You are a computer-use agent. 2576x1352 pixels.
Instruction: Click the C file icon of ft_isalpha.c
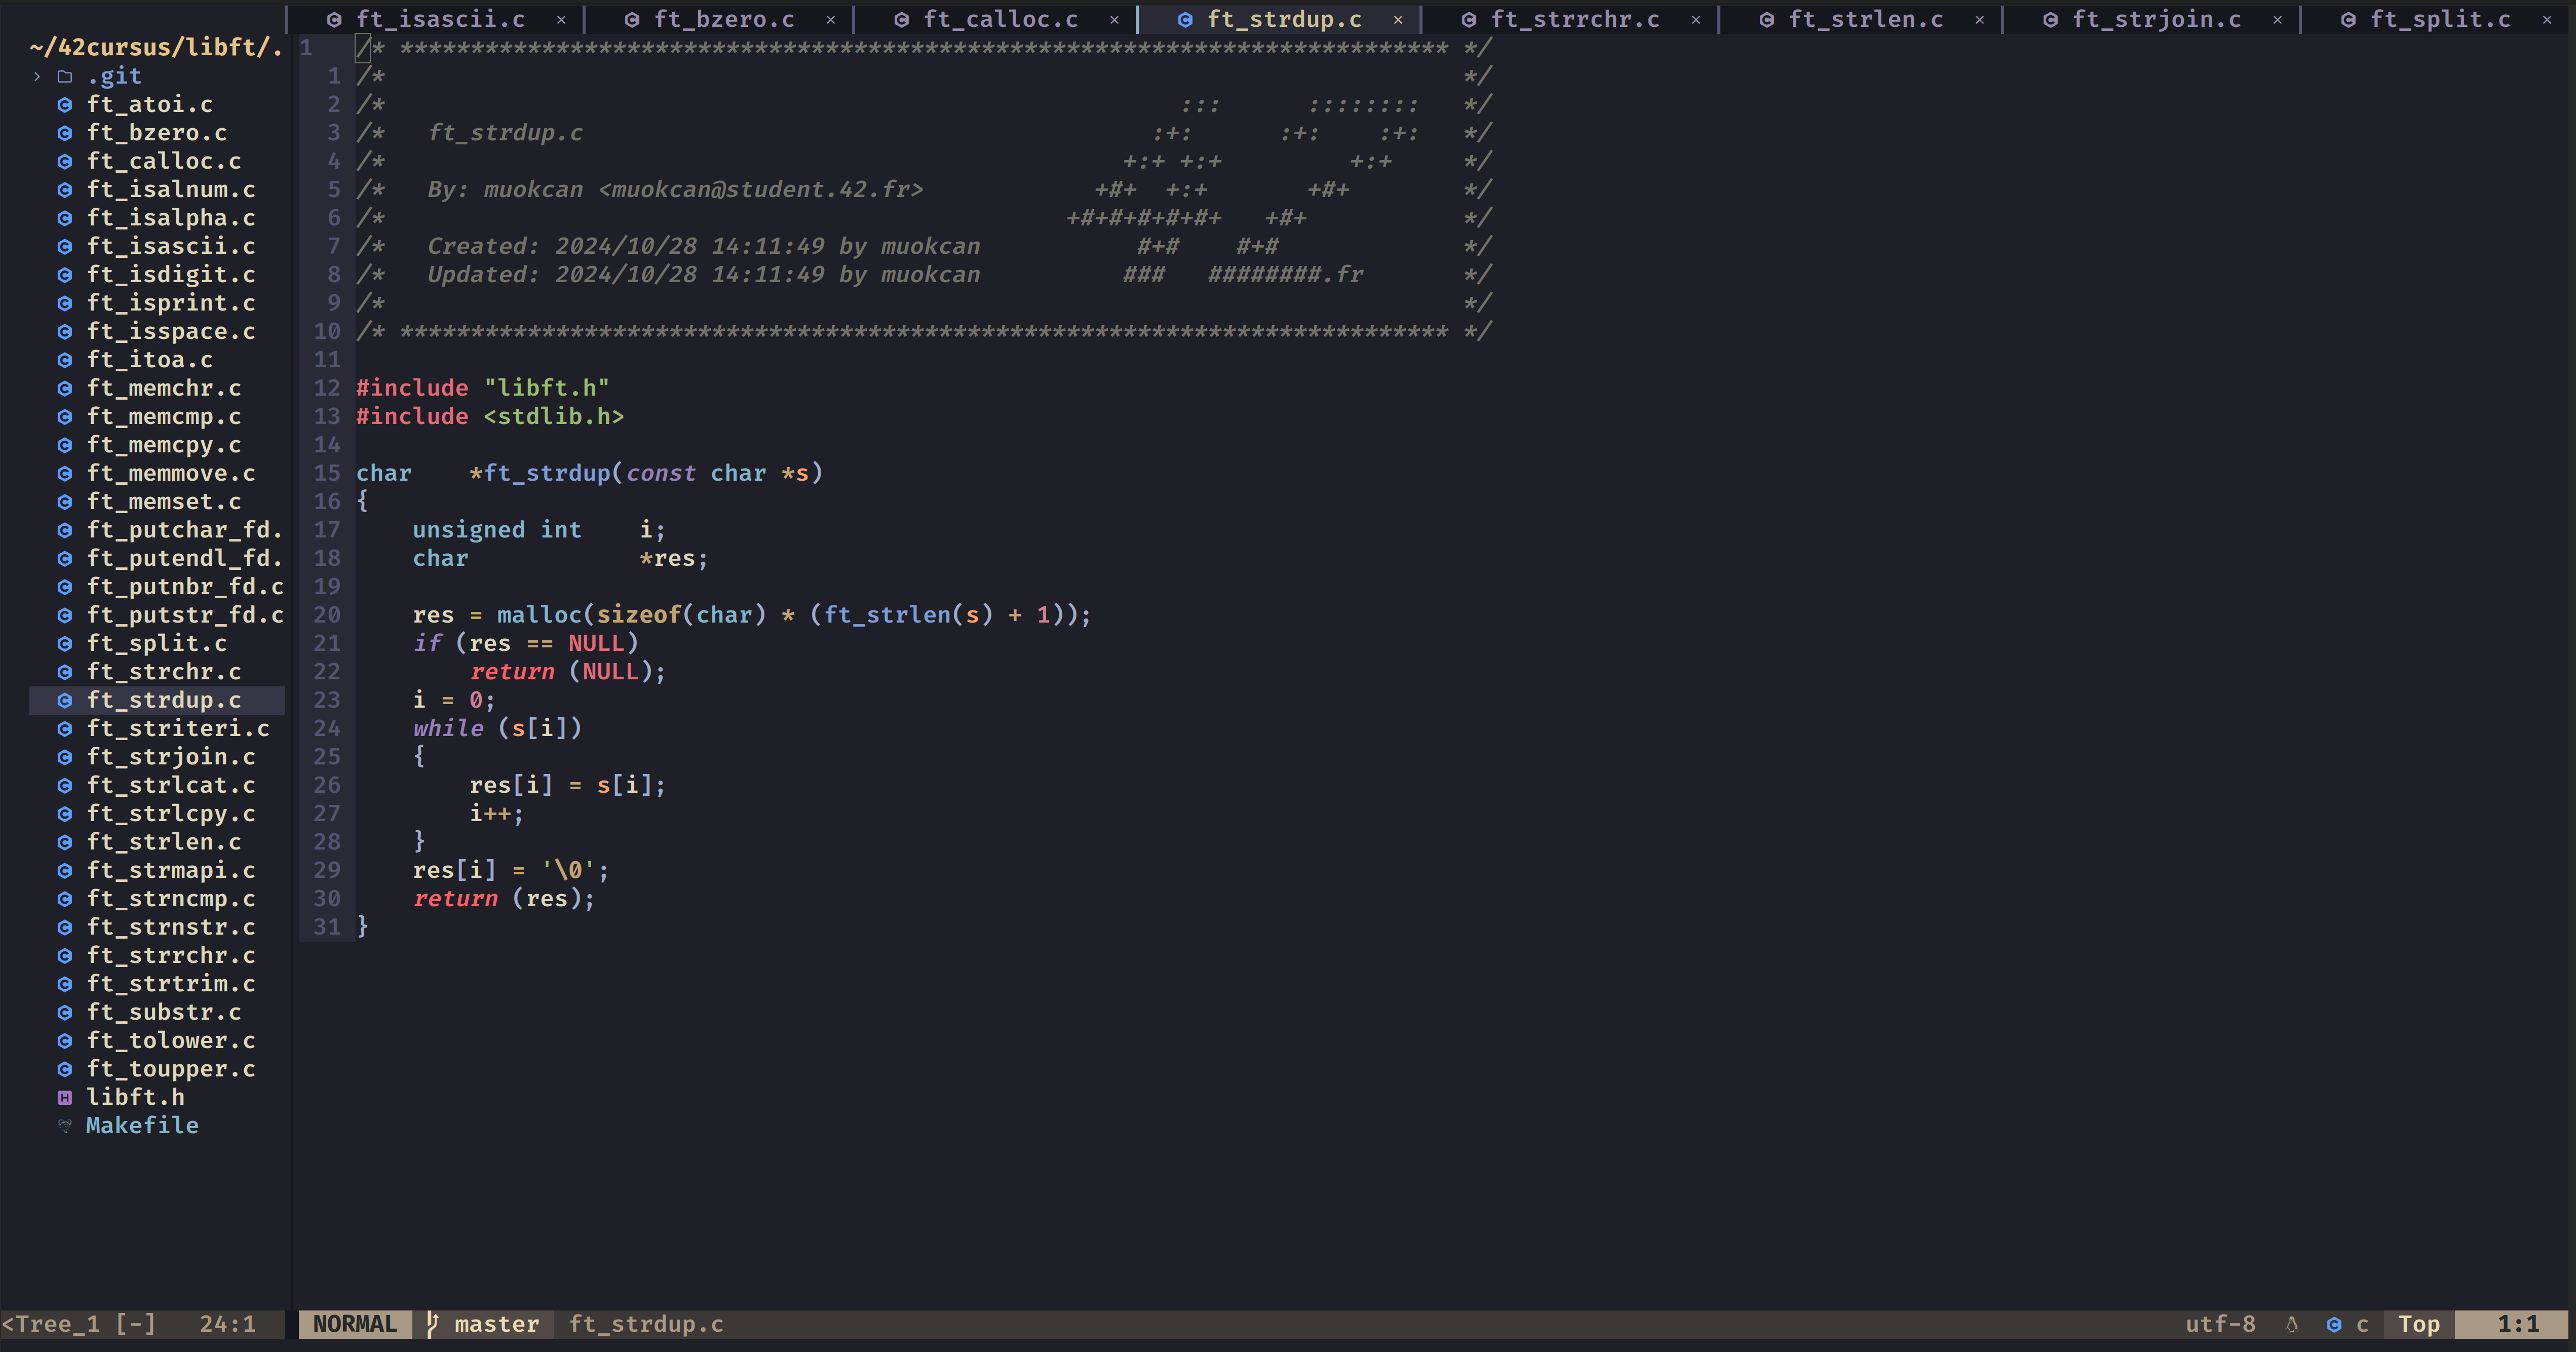pyautogui.click(x=65, y=218)
